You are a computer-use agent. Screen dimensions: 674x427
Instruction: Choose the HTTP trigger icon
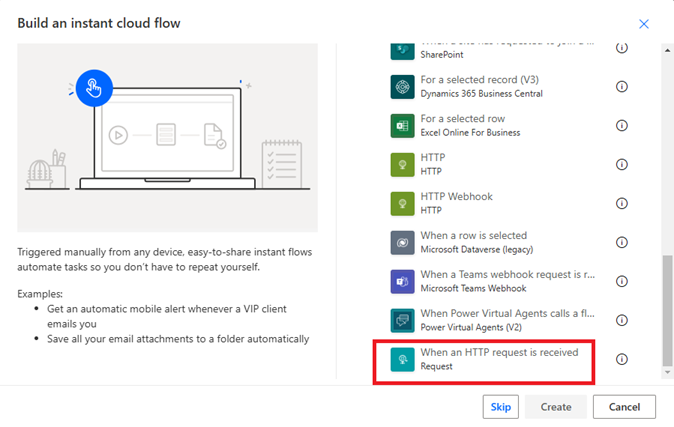(x=403, y=165)
